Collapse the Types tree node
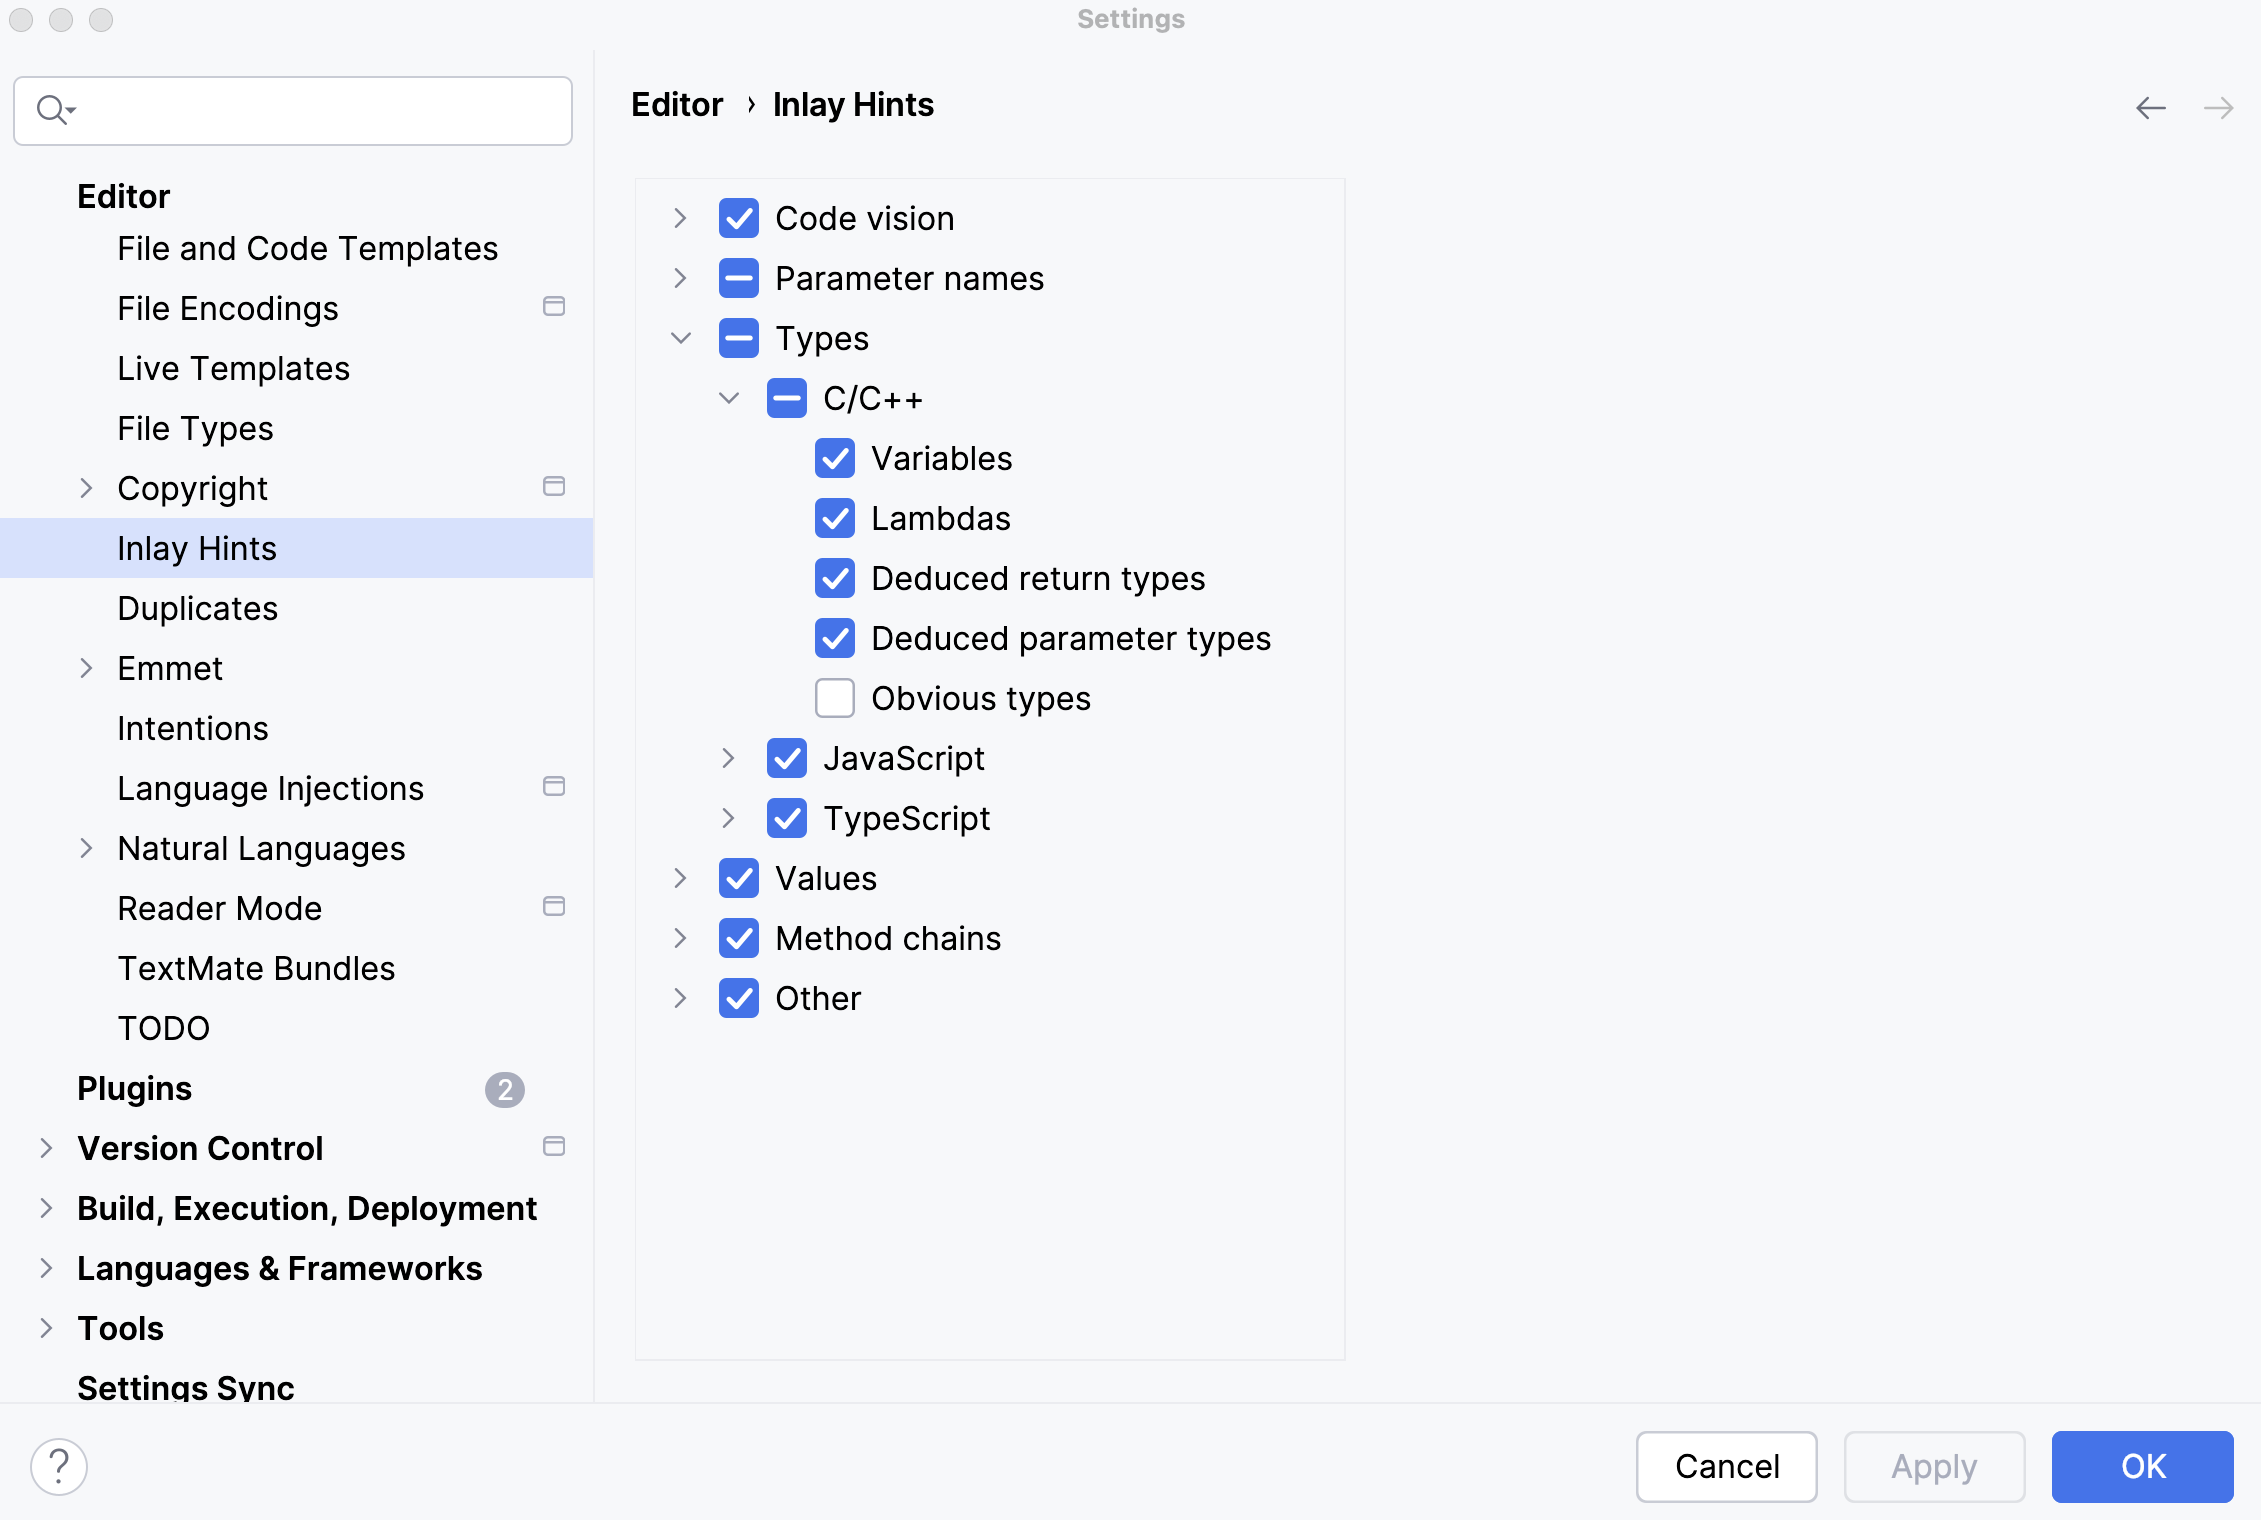This screenshot has width=2261, height=1520. click(x=681, y=338)
